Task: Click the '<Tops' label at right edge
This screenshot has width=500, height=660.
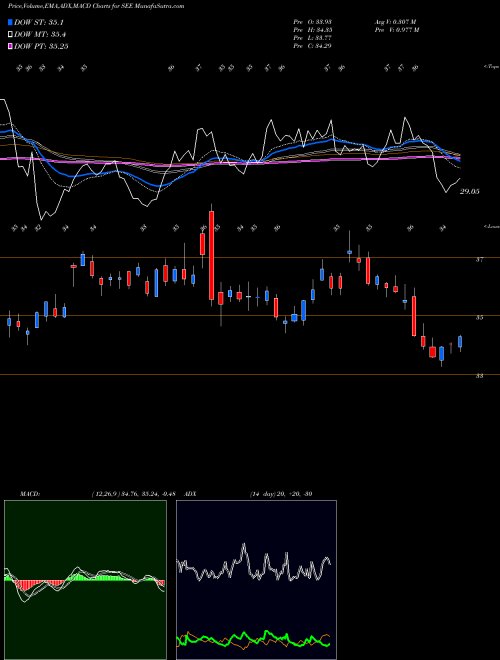Action: coord(491,67)
